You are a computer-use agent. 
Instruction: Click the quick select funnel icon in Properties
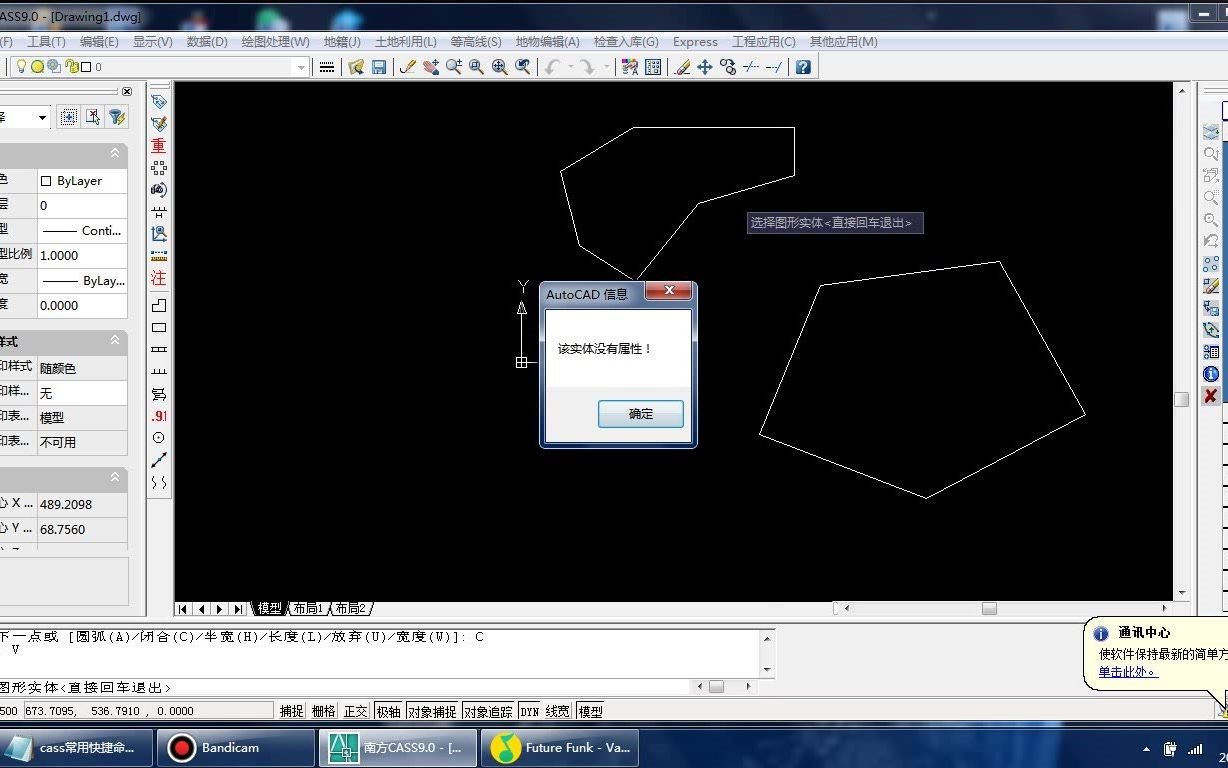[118, 117]
